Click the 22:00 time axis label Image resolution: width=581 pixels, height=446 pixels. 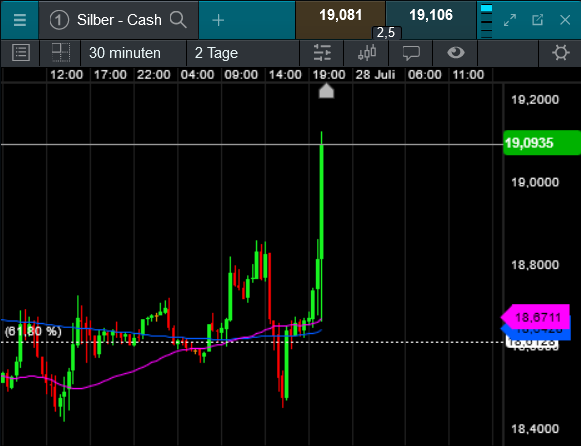click(153, 75)
